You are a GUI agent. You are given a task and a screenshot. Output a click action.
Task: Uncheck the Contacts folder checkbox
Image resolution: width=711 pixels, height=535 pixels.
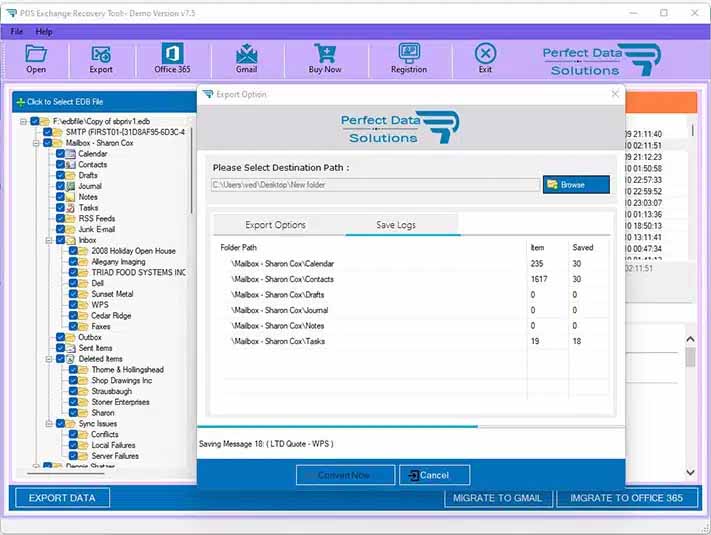point(60,165)
